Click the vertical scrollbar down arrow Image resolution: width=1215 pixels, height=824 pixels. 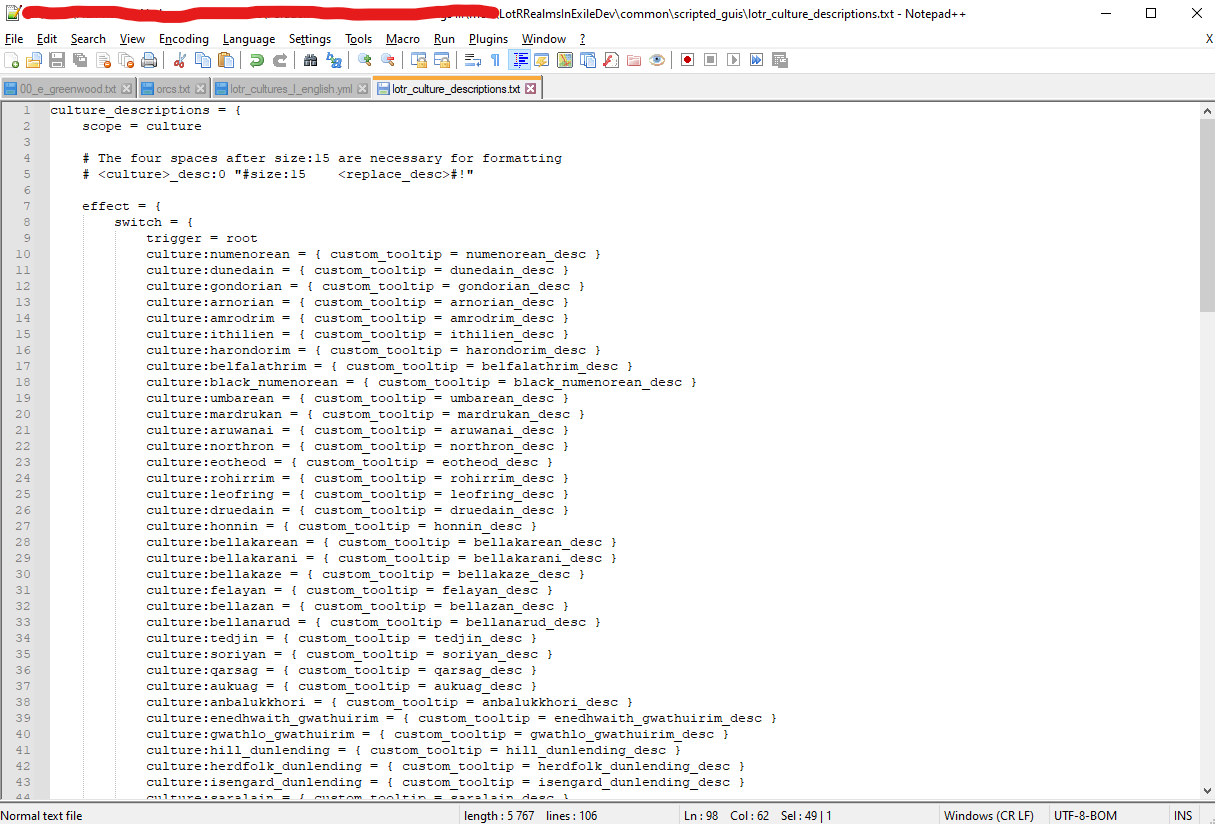pyautogui.click(x=1207, y=790)
